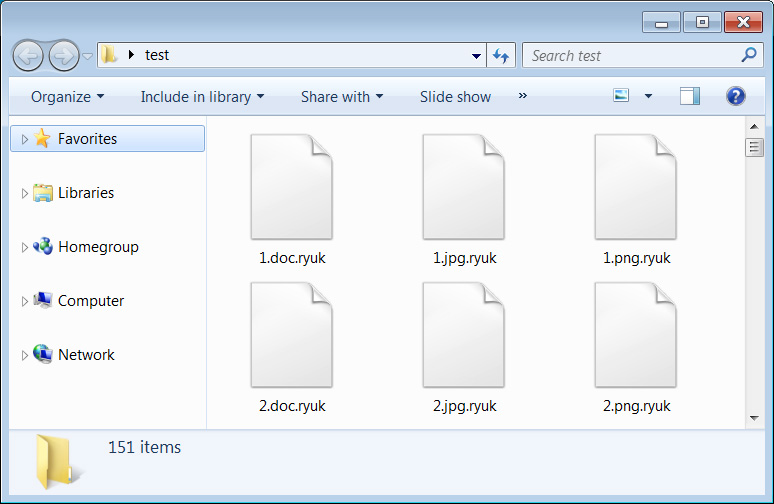Start Slide show from toolbar
This screenshot has width=774, height=504.
click(456, 97)
